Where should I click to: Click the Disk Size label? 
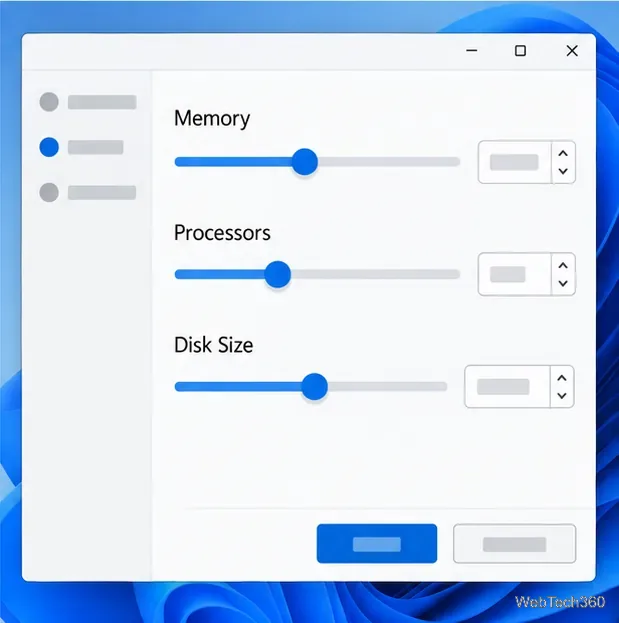[214, 345]
